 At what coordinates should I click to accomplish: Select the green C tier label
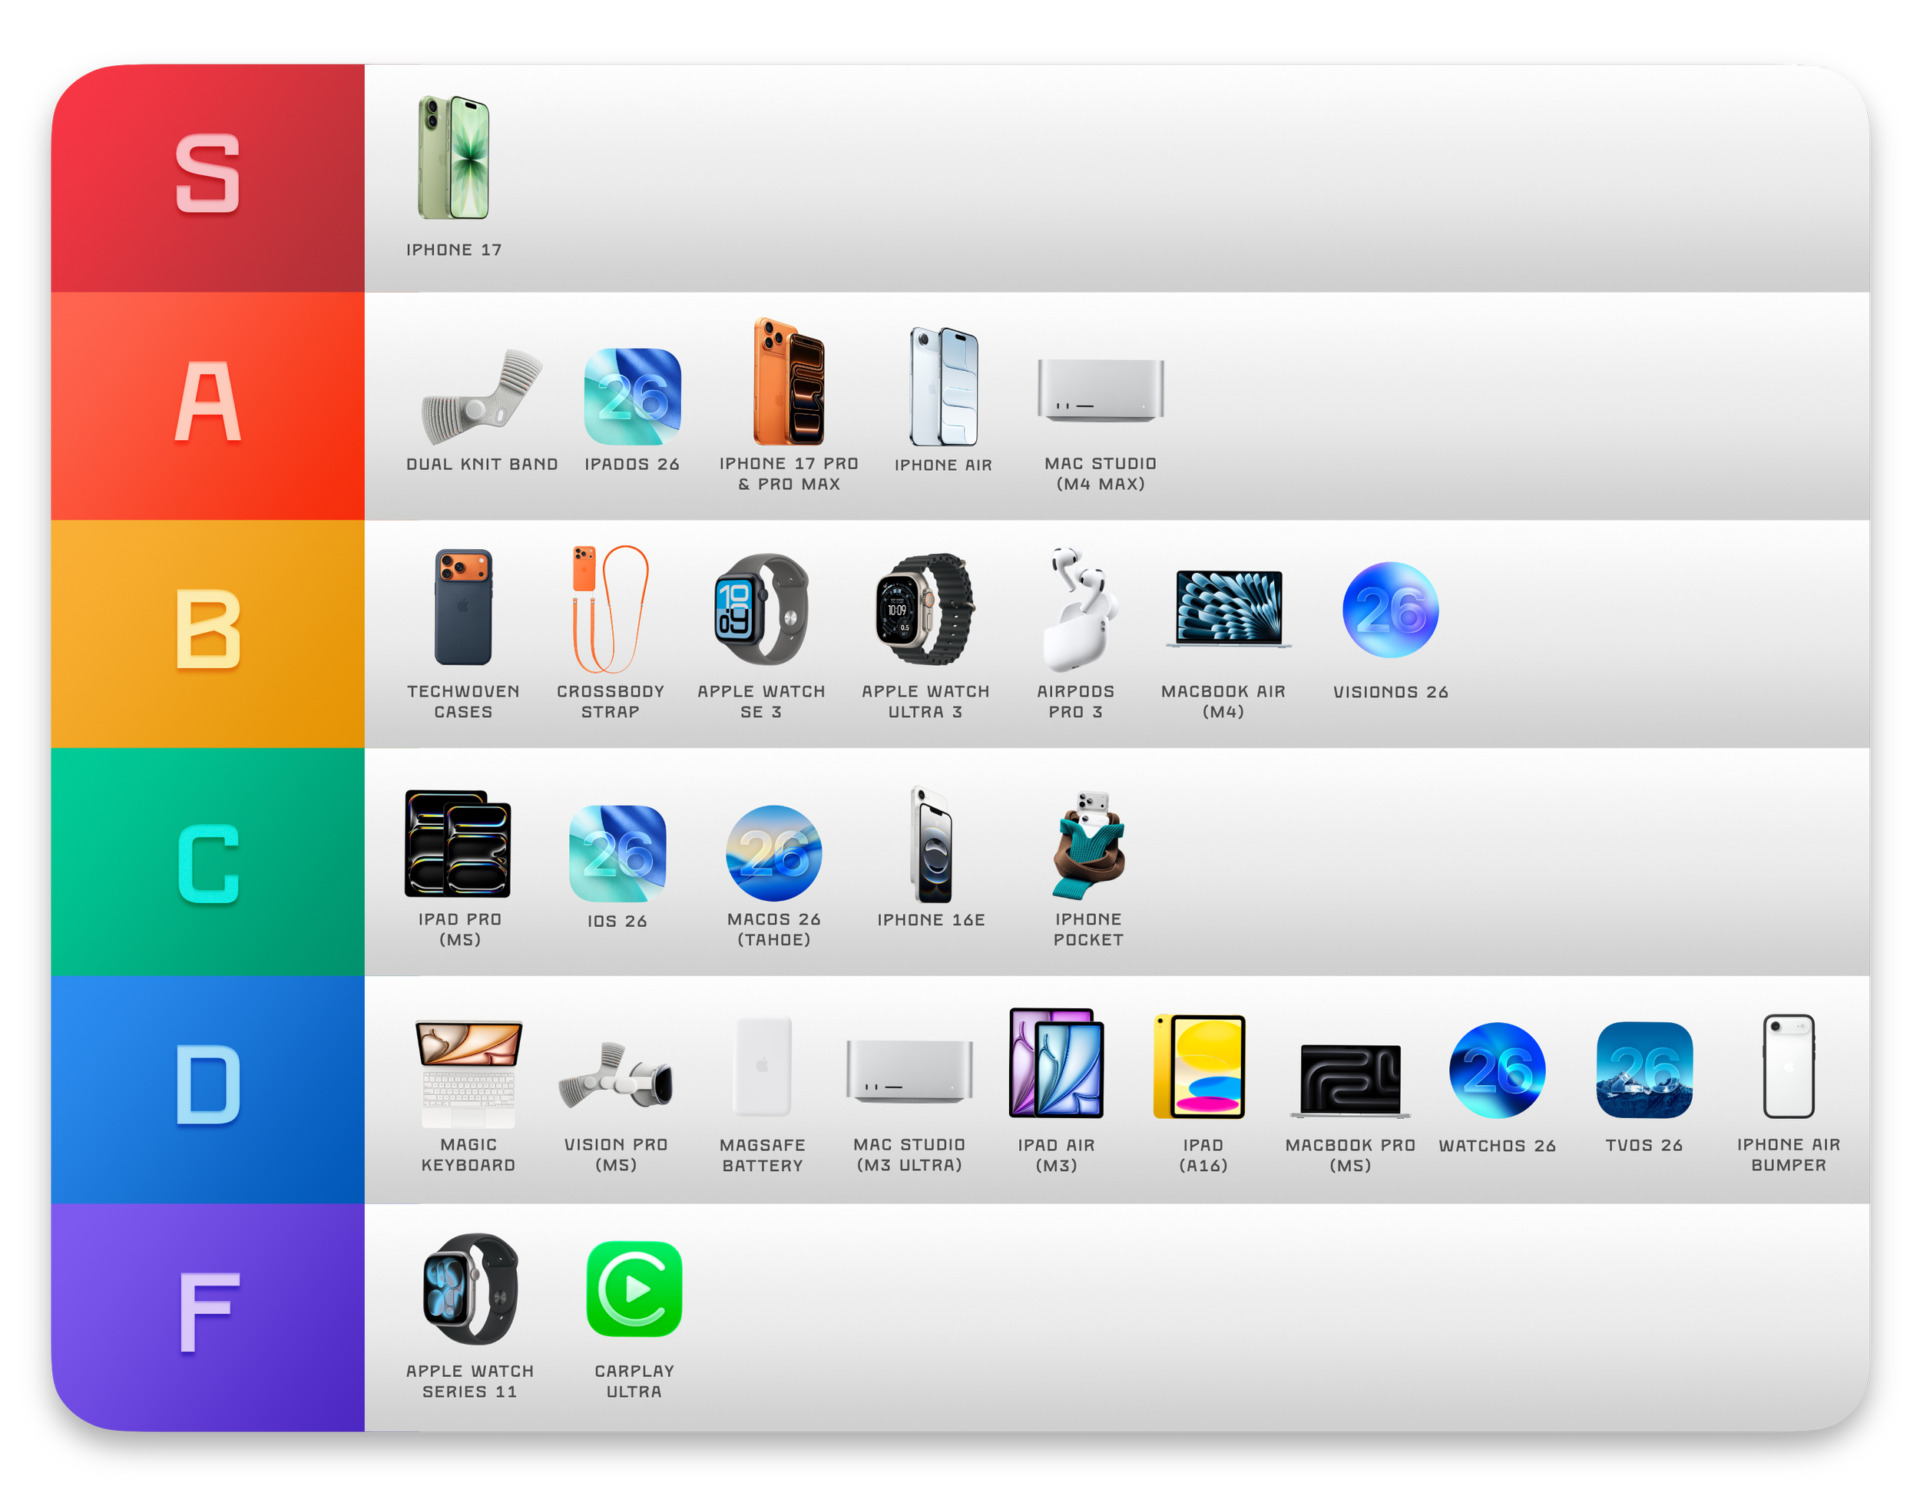pyautogui.click(x=208, y=862)
